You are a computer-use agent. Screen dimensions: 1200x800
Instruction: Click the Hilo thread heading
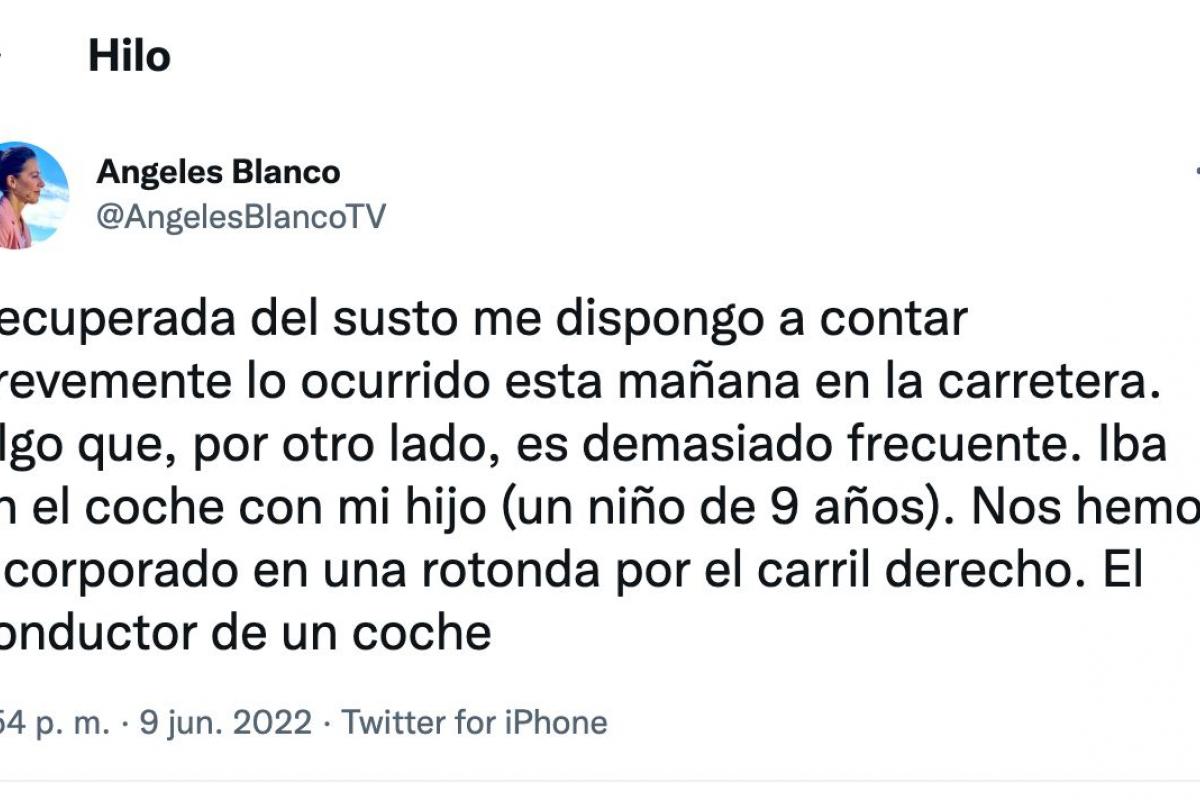pyautogui.click(x=129, y=57)
